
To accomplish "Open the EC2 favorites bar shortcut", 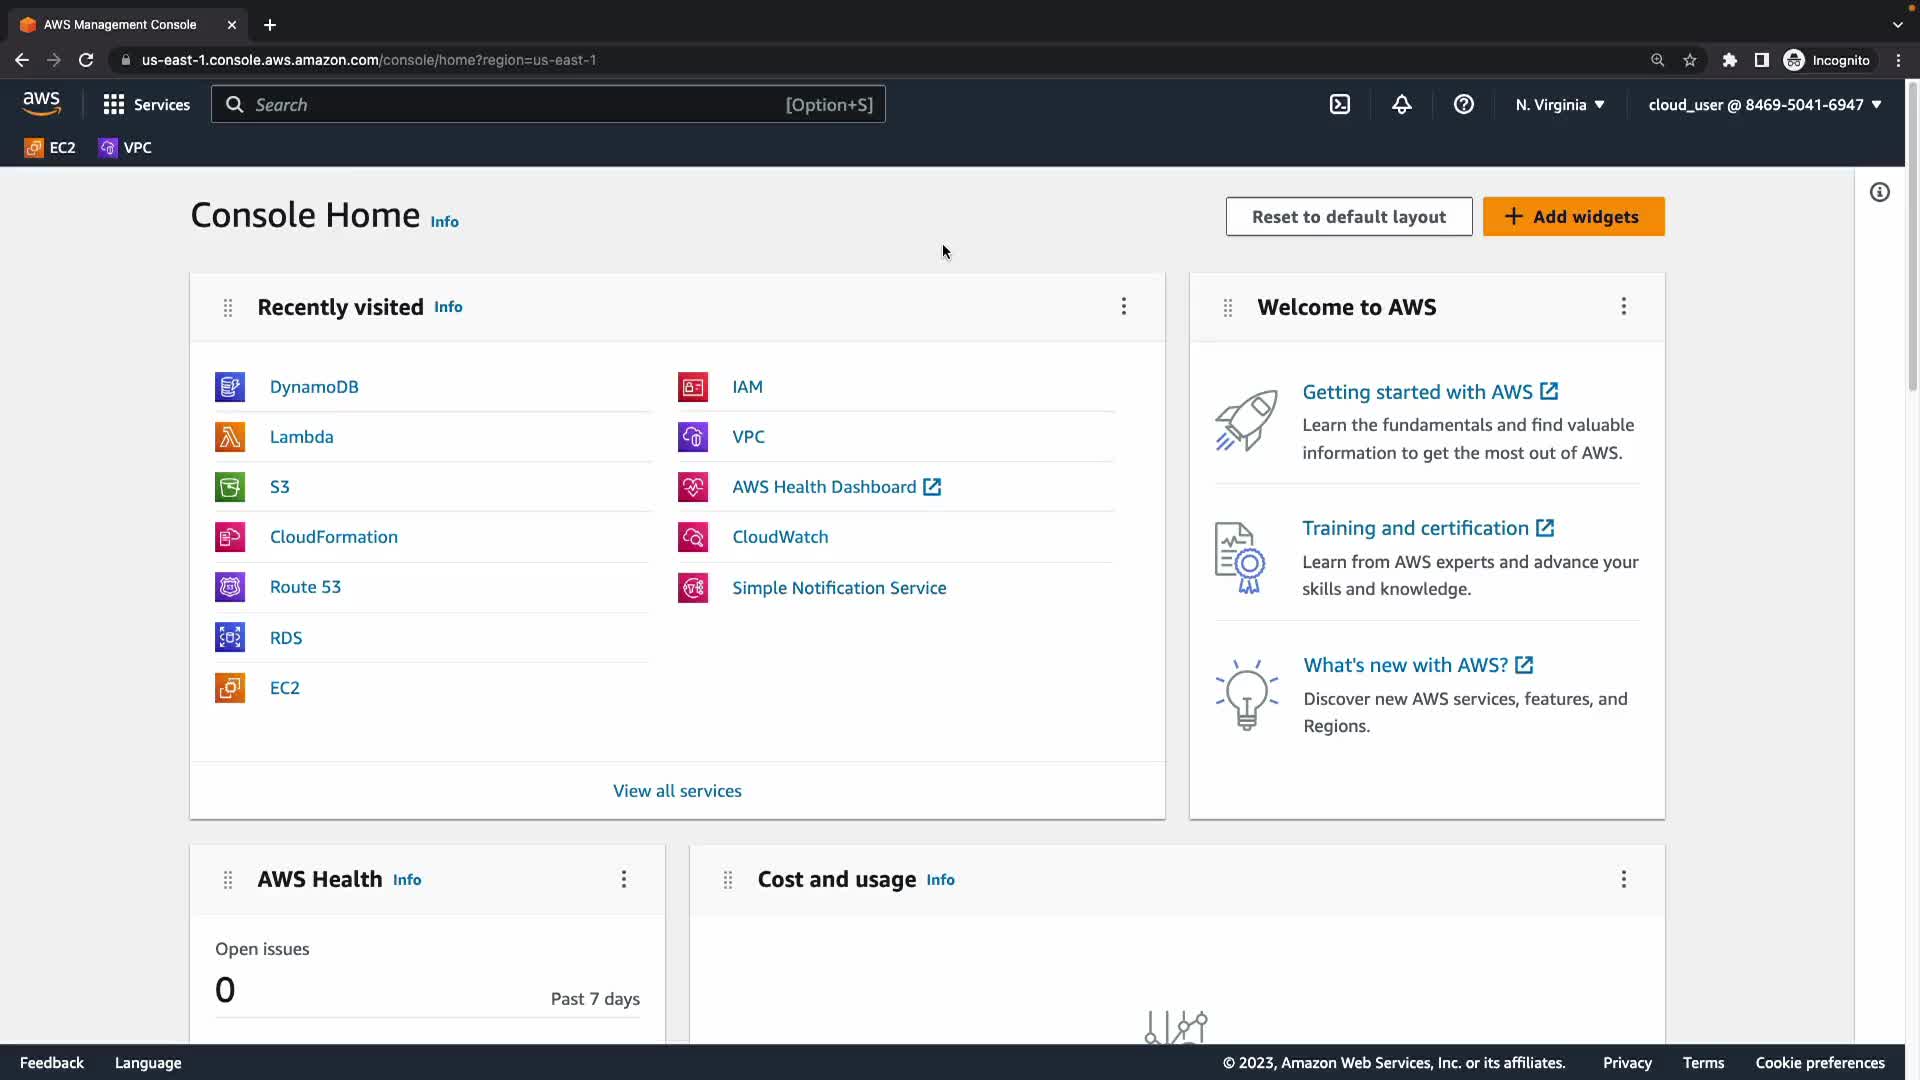I will pos(50,148).
